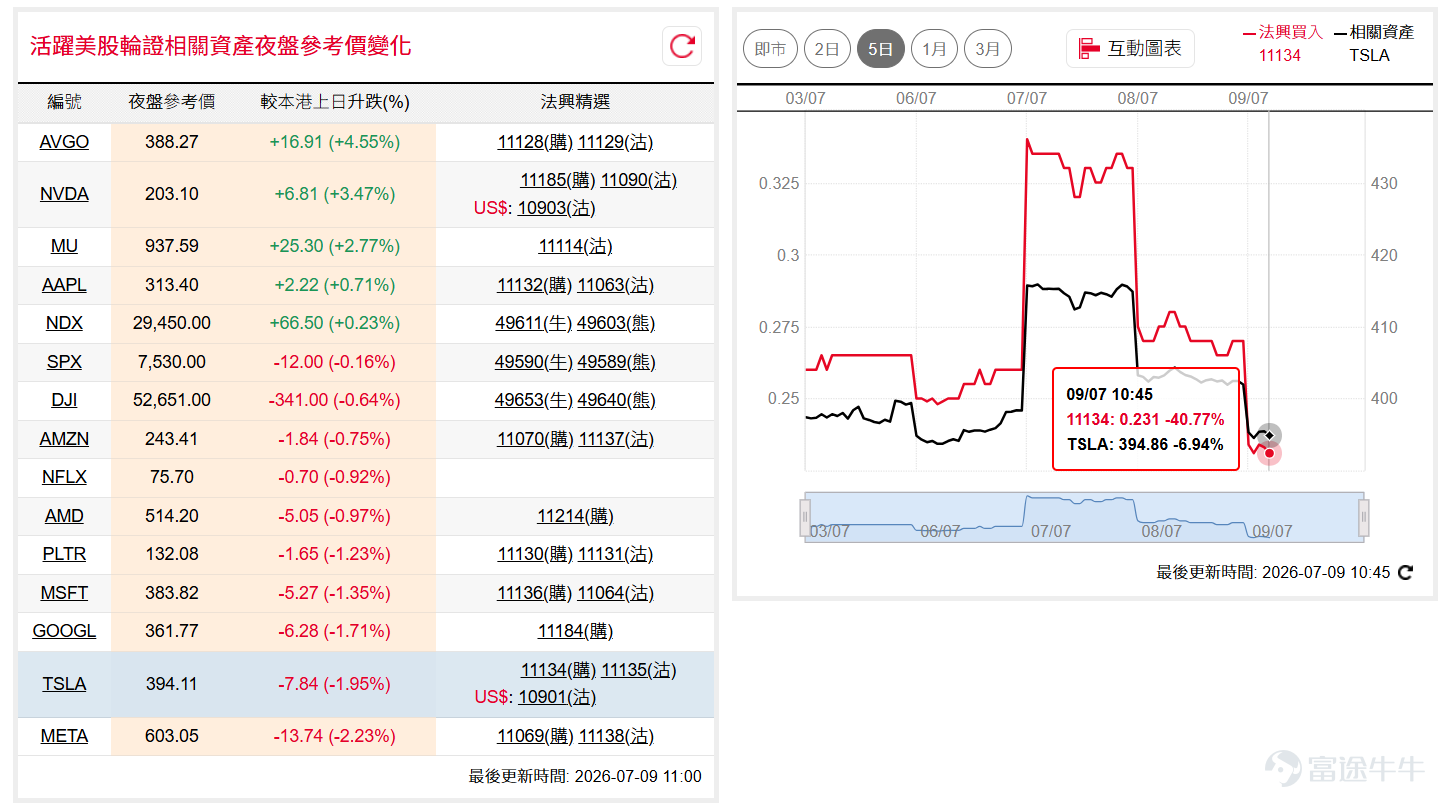Open warrant 11132 call for AAPL
Viewport: 1445px width, 805px height.
535,285
